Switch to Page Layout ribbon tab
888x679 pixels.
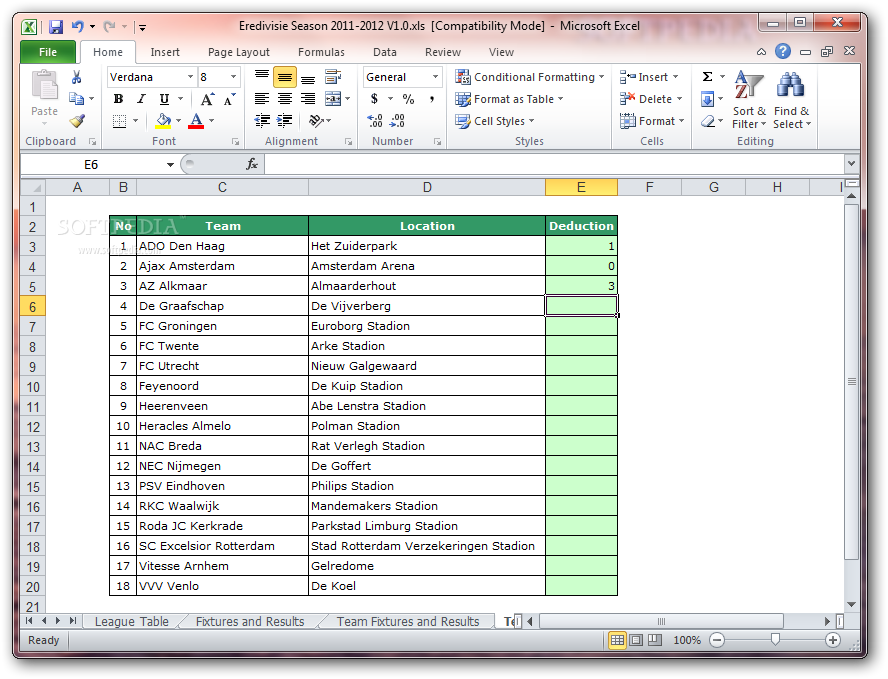(x=238, y=52)
